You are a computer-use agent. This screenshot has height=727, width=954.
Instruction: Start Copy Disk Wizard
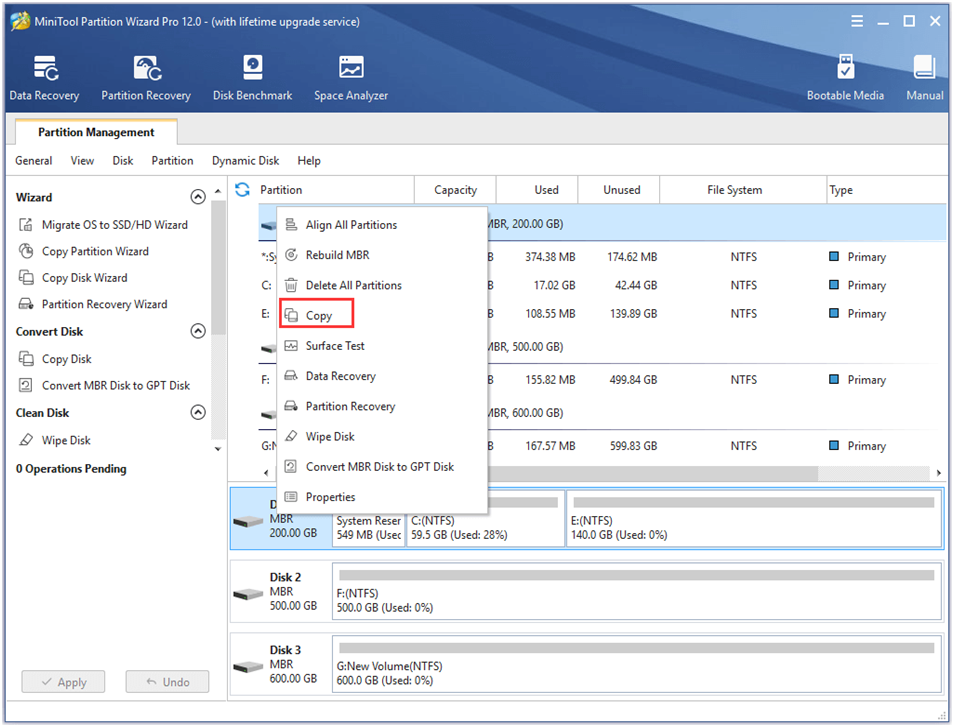point(73,278)
